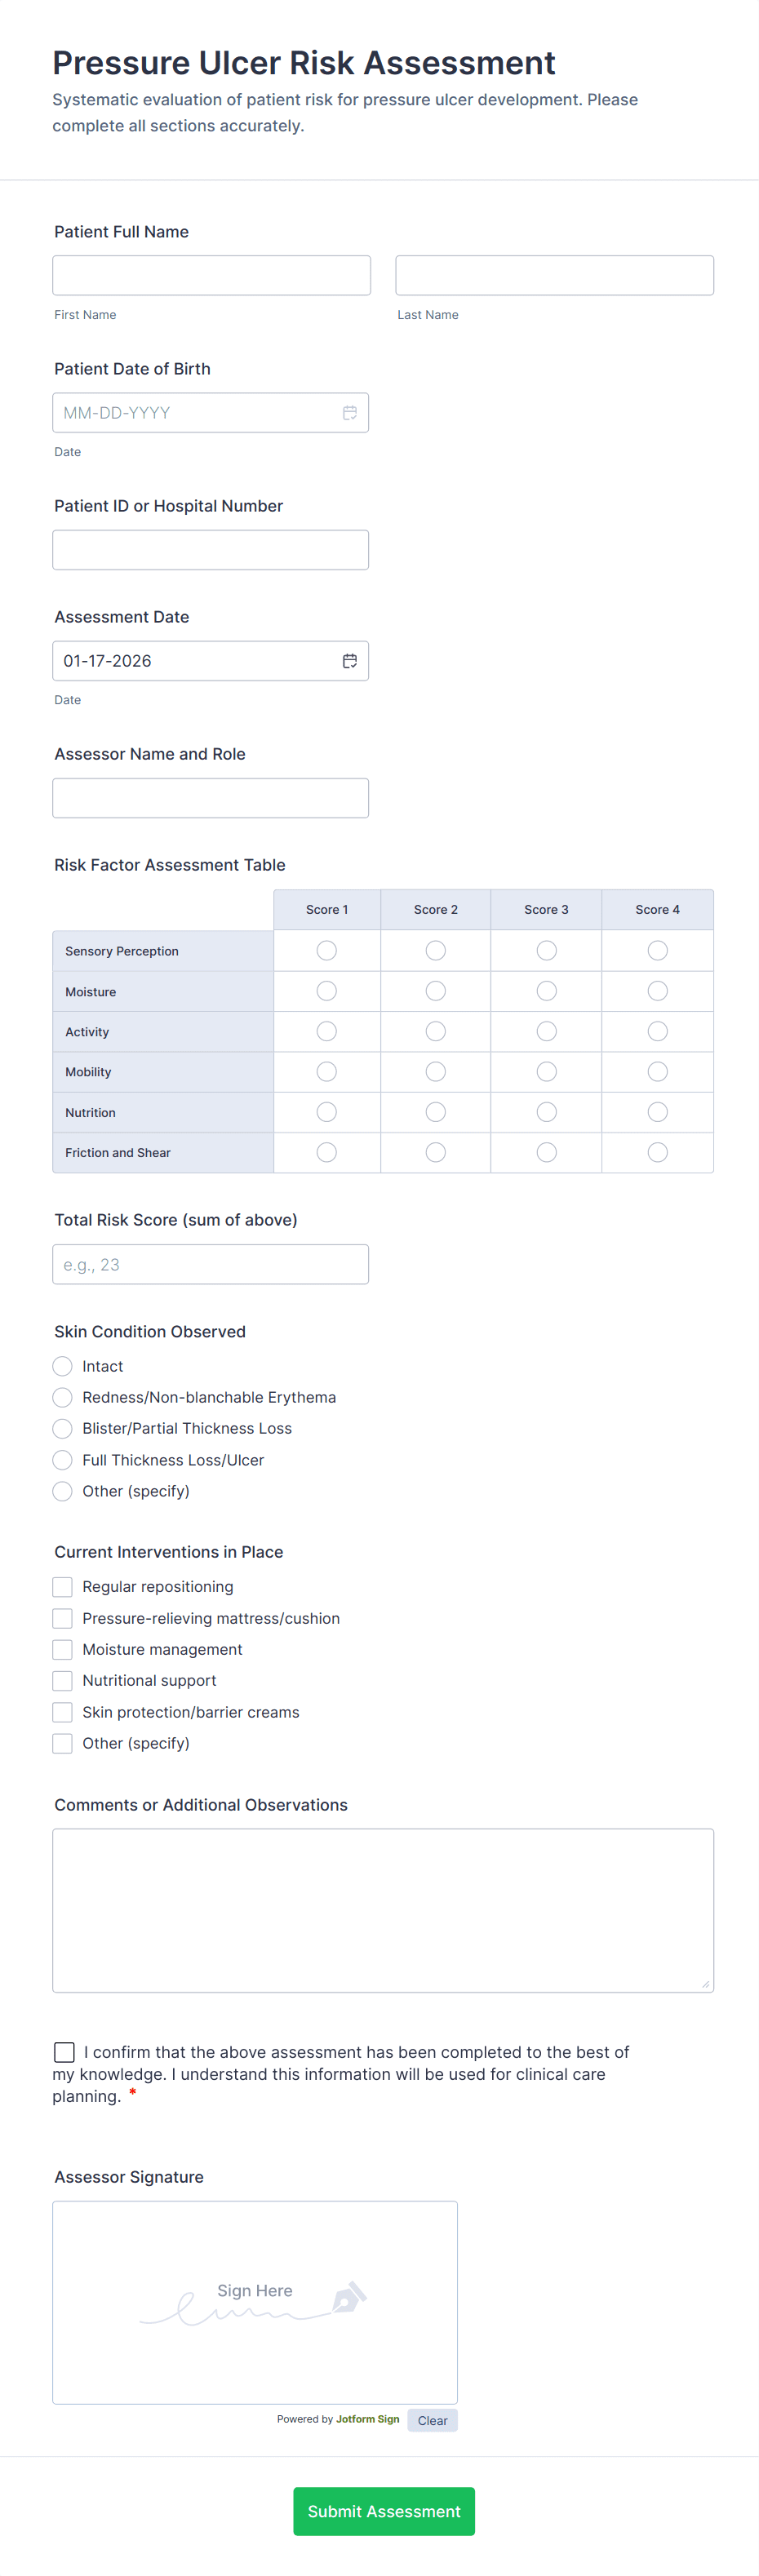Select Score 4 for Friction and Shear
The image size is (759, 2576).
(657, 1151)
